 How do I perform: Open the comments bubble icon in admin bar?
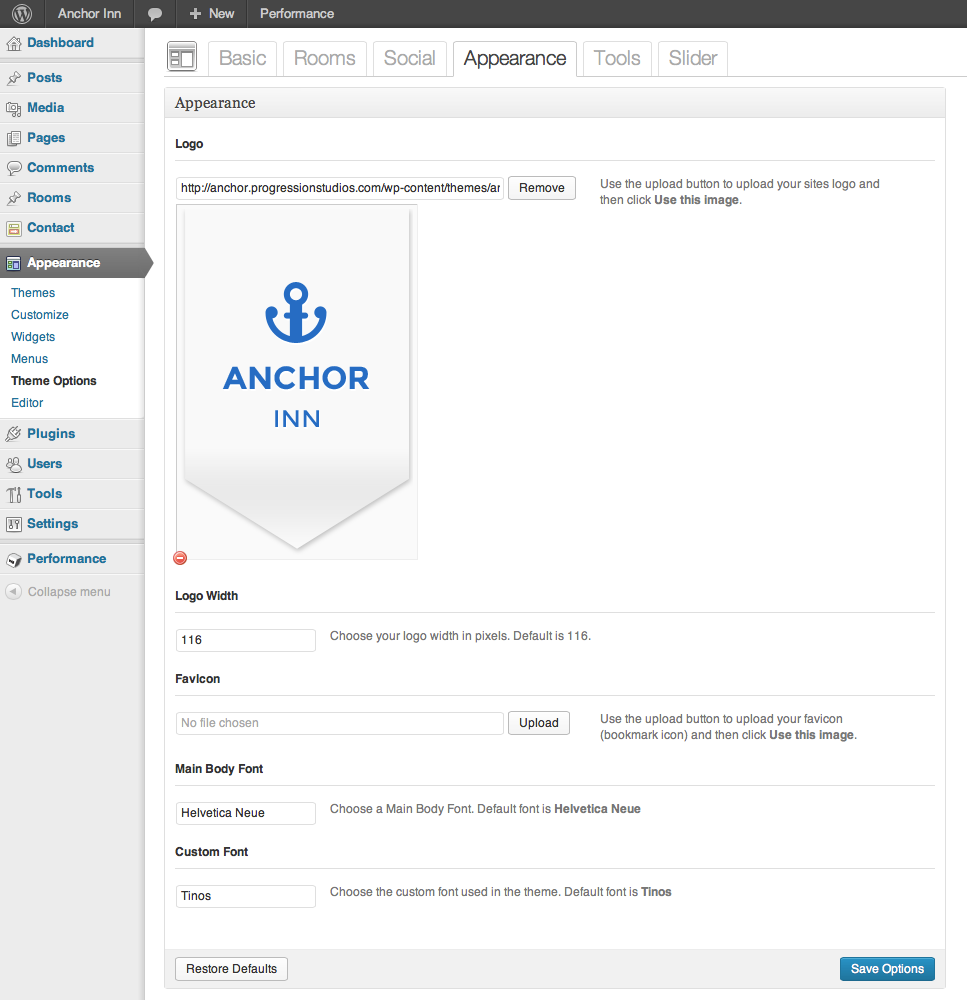click(154, 14)
